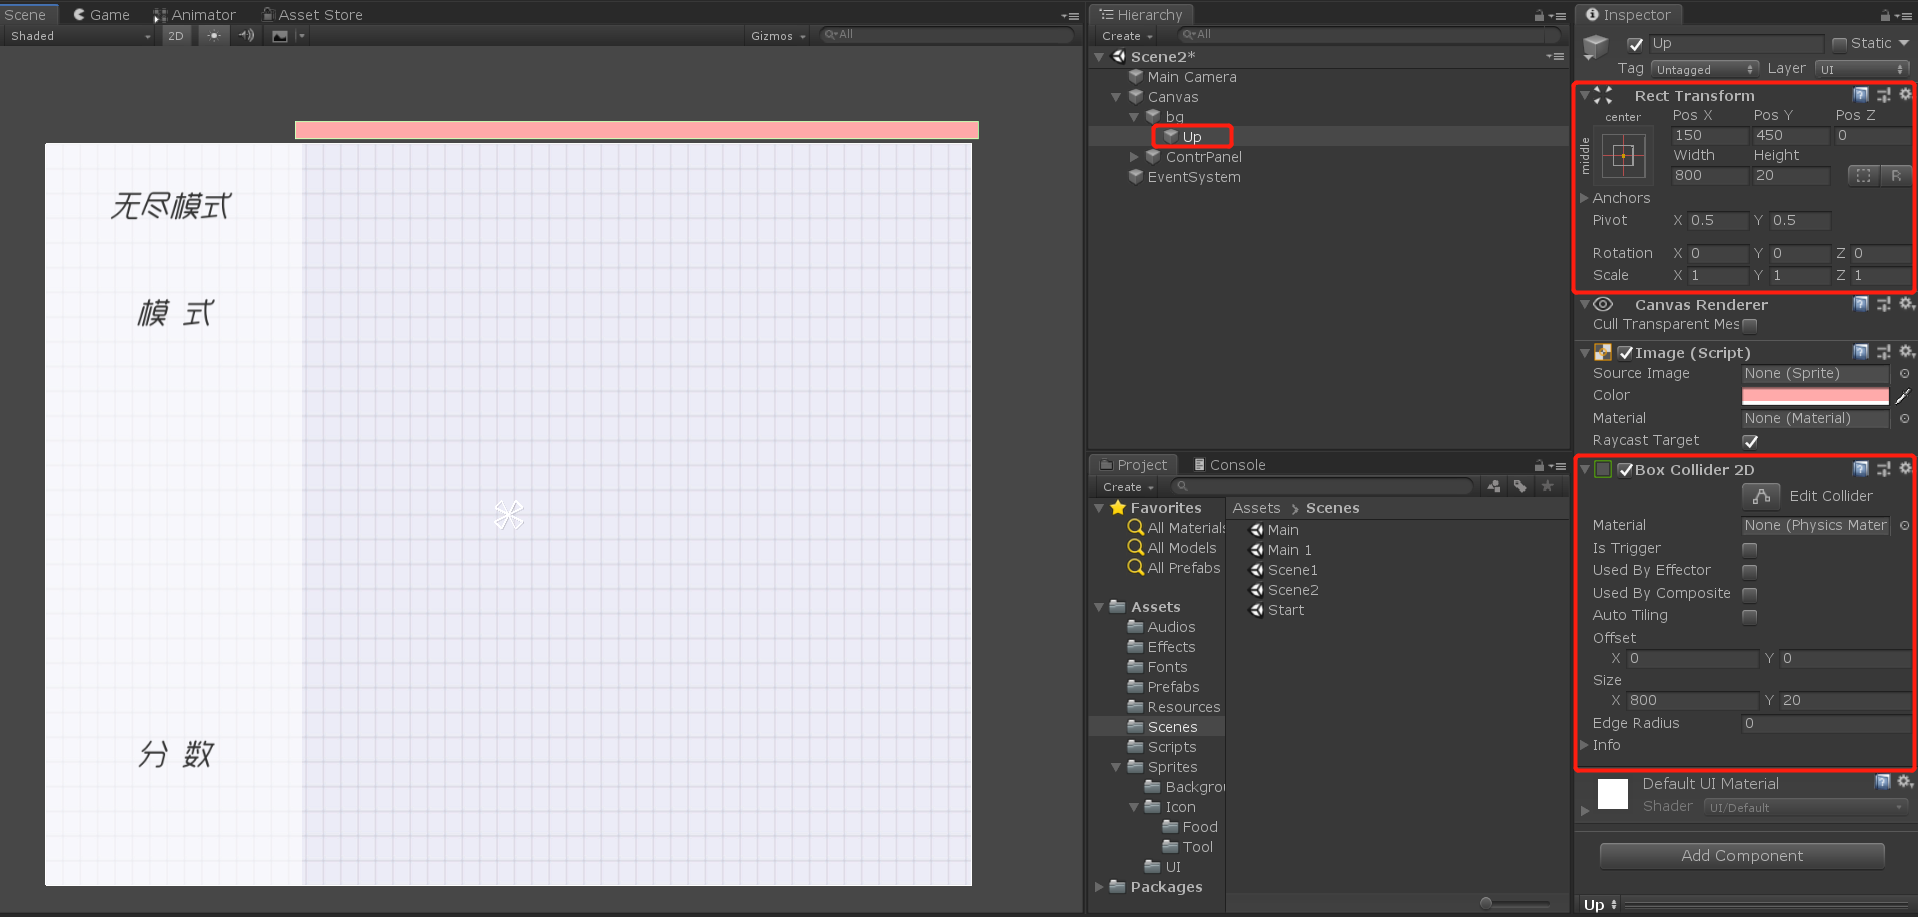Enable Auto Tiling checkbox
The width and height of the screenshot is (1918, 917).
coord(1749,616)
